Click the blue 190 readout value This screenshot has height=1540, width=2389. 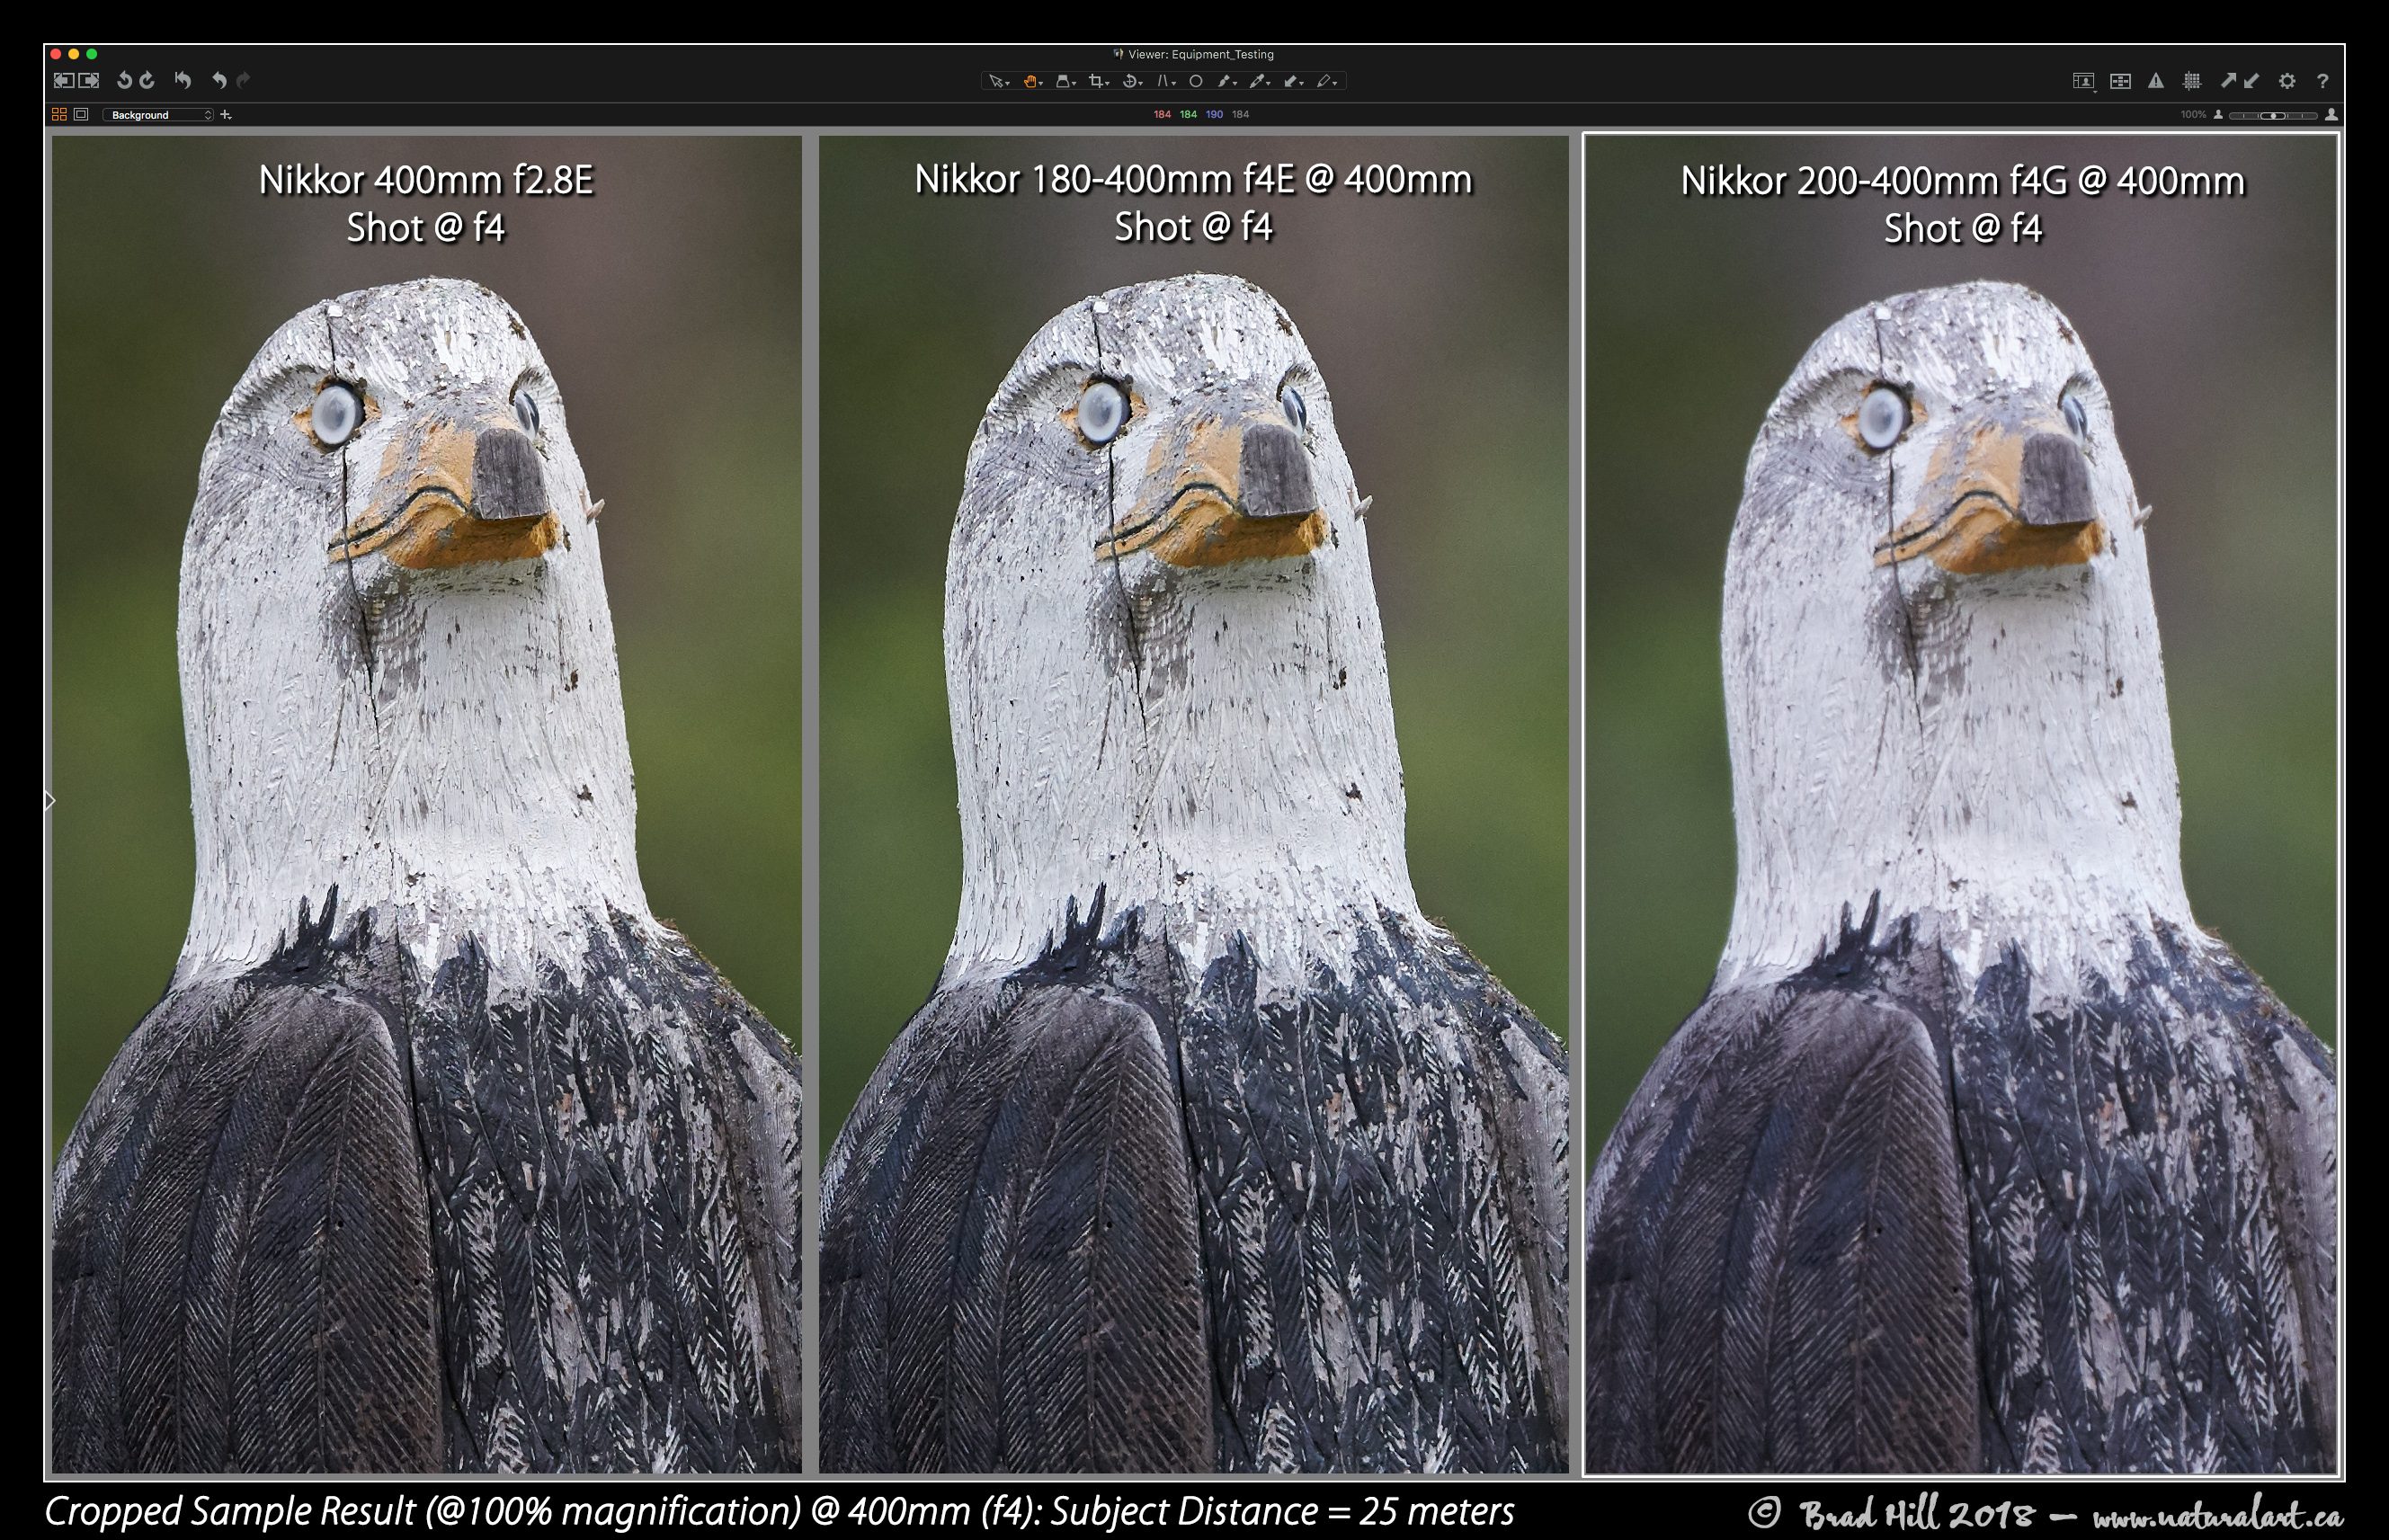click(1214, 115)
